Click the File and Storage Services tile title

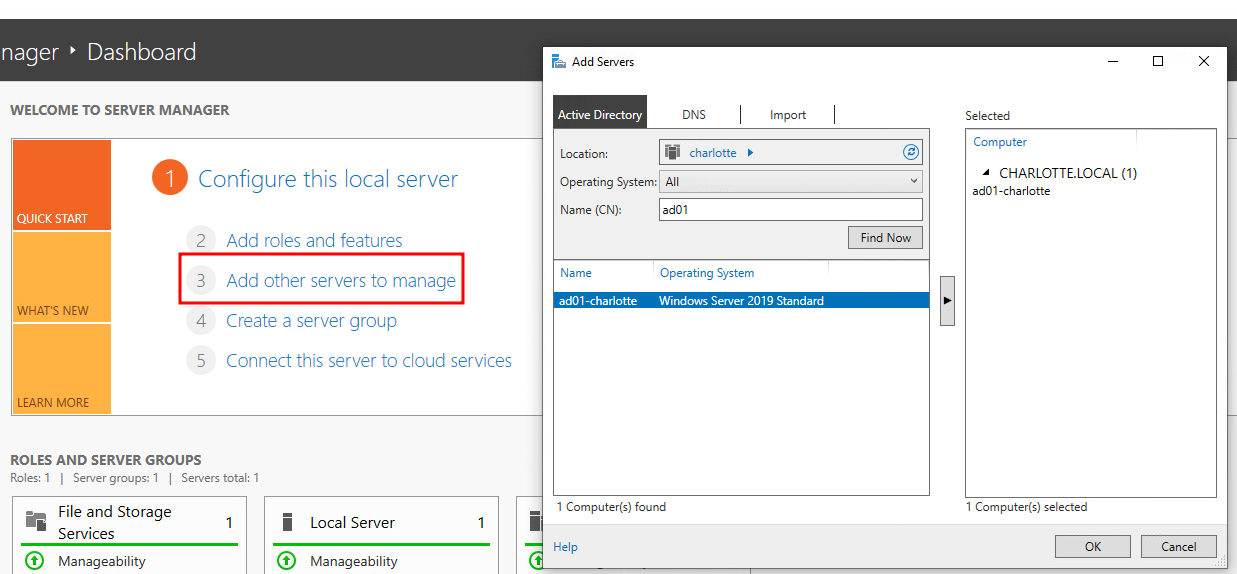115,522
